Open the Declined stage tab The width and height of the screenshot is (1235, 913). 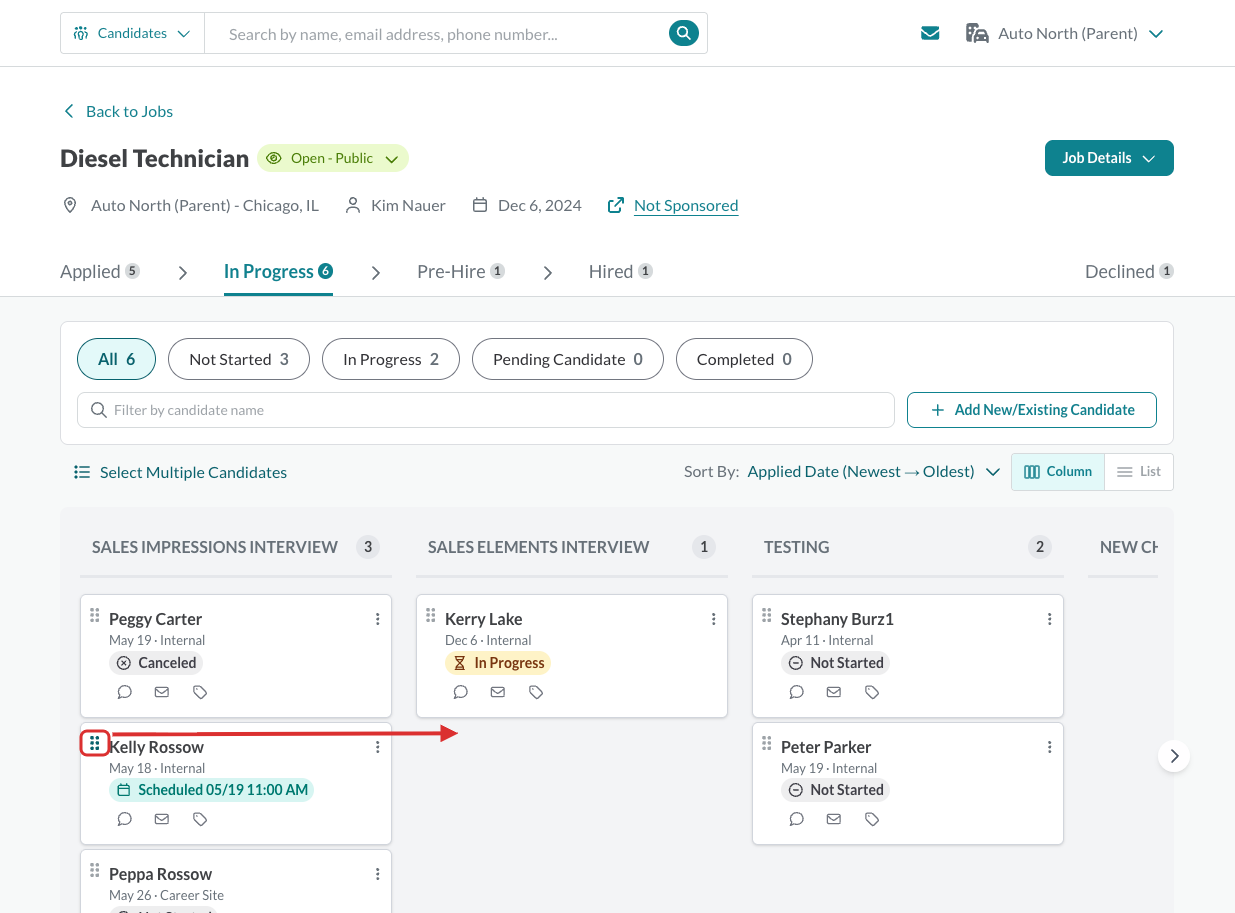coord(1129,272)
